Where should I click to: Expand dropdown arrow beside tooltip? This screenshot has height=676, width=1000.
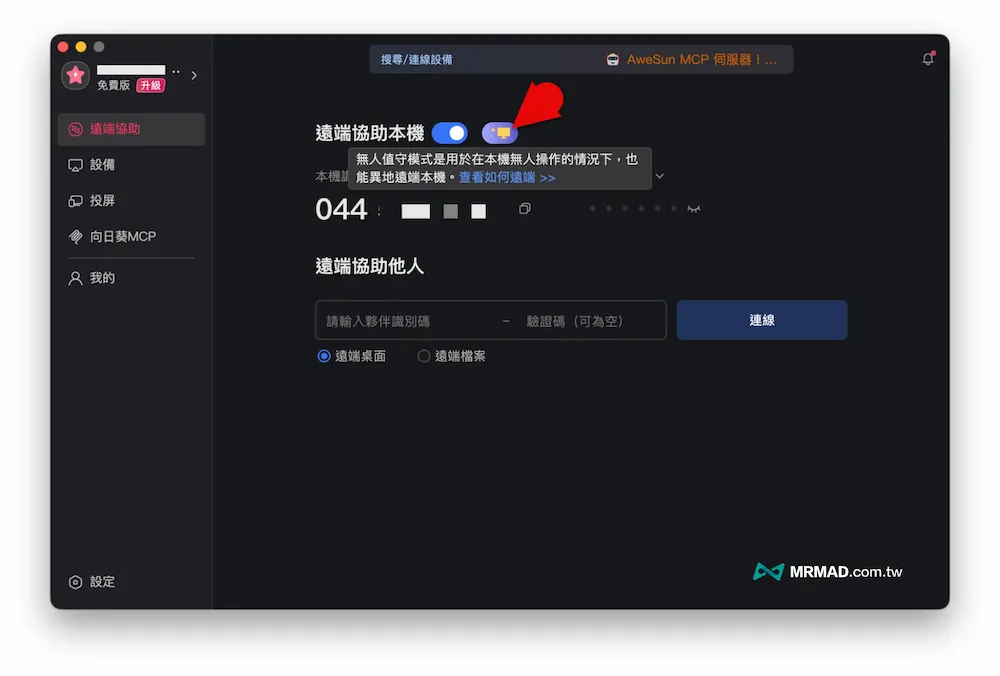[660, 176]
